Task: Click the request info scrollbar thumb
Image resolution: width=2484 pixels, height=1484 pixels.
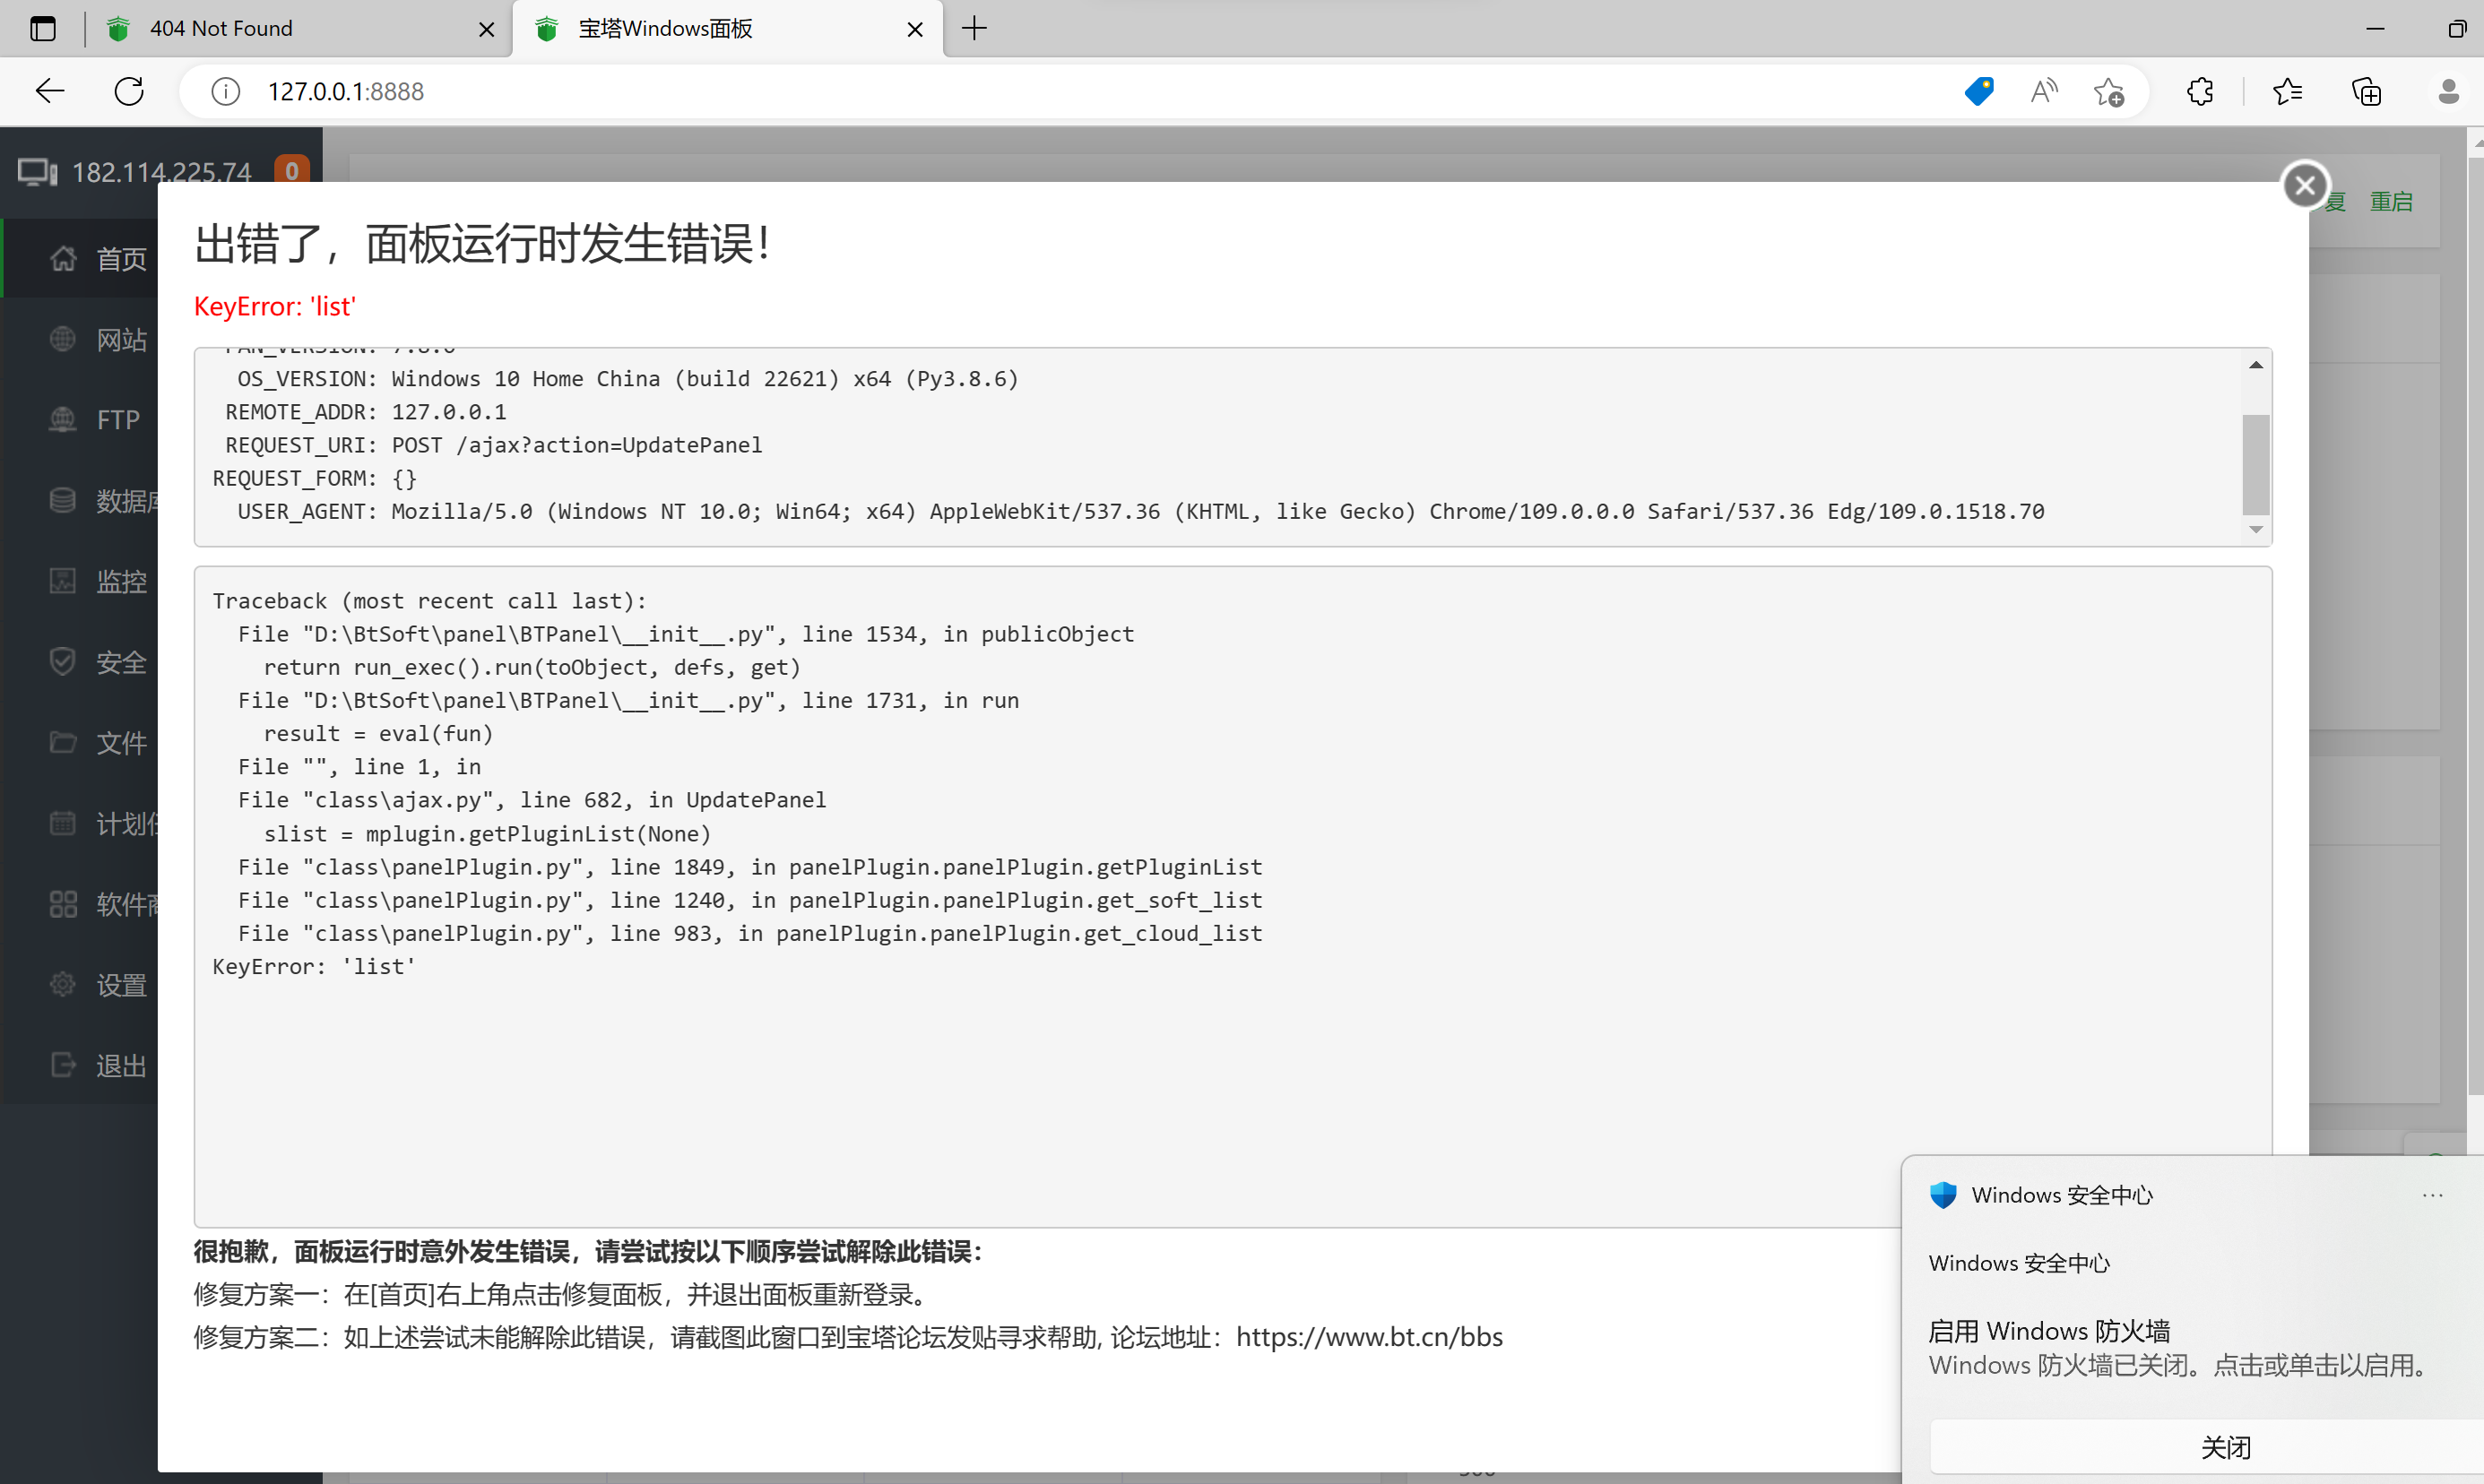Action: point(2255,464)
